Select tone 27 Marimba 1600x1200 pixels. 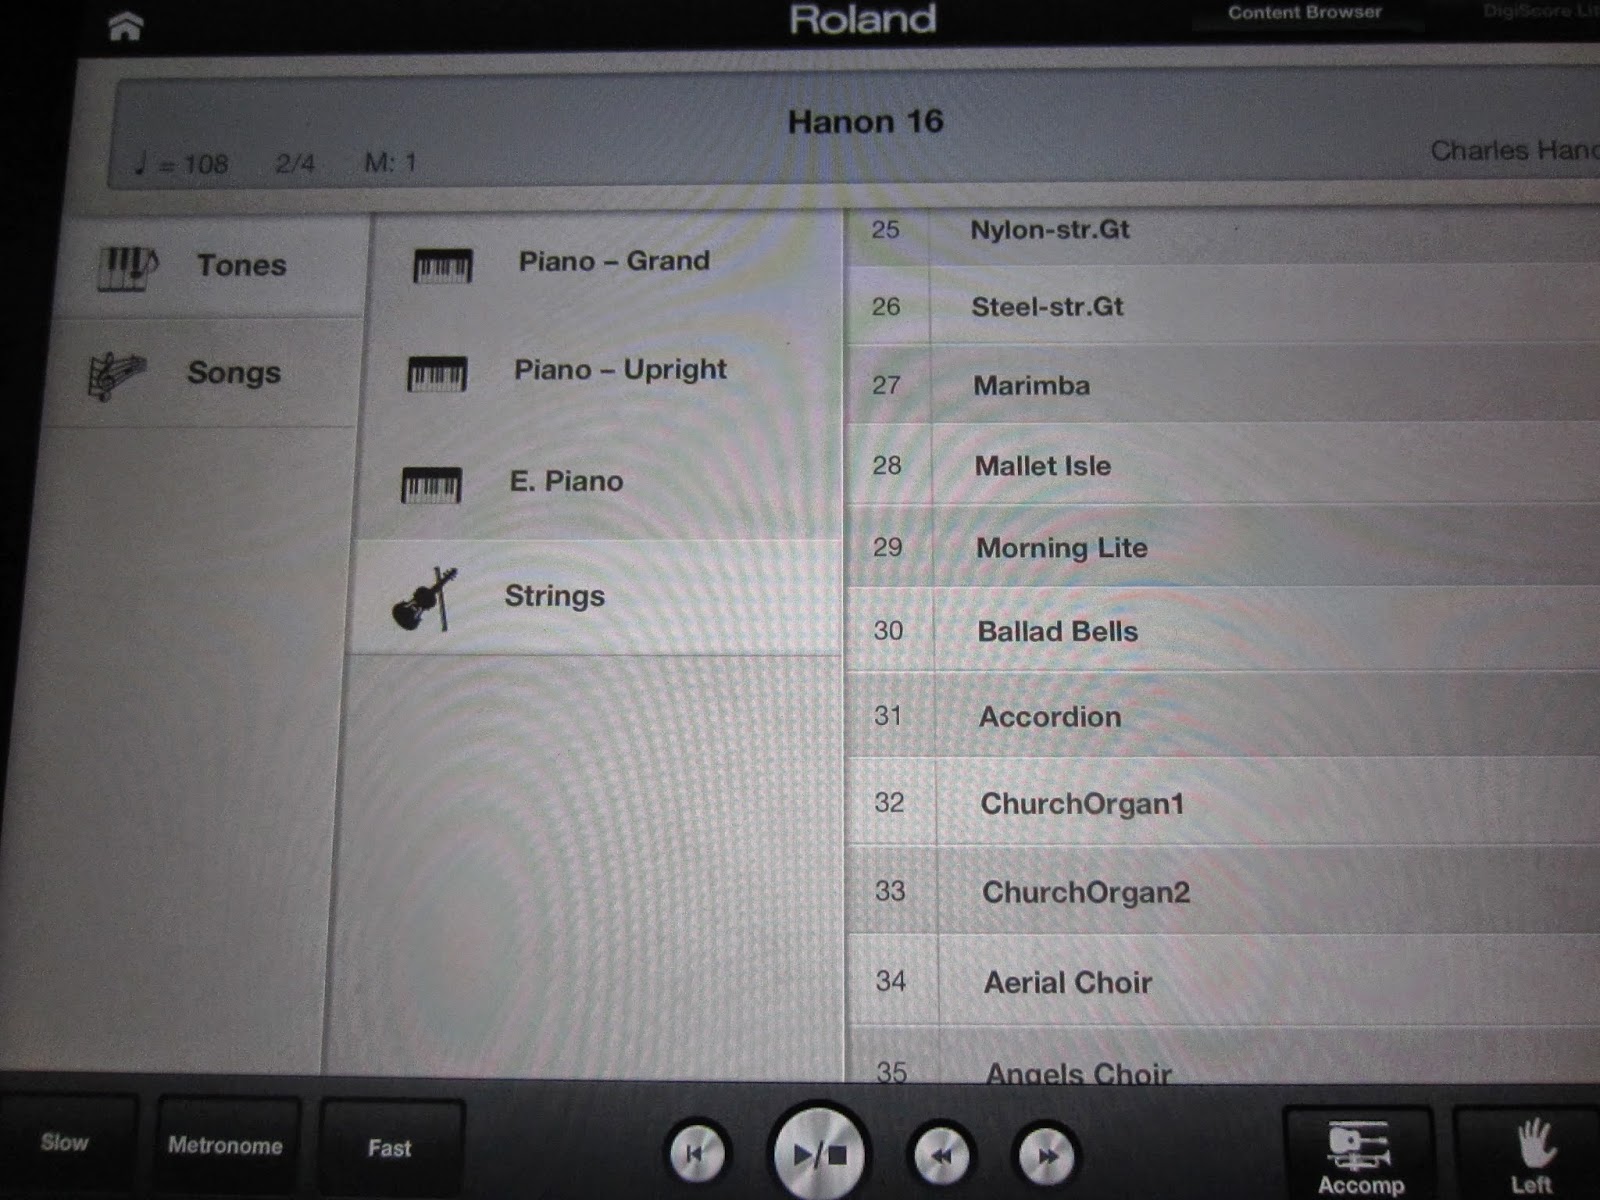tap(1224, 384)
